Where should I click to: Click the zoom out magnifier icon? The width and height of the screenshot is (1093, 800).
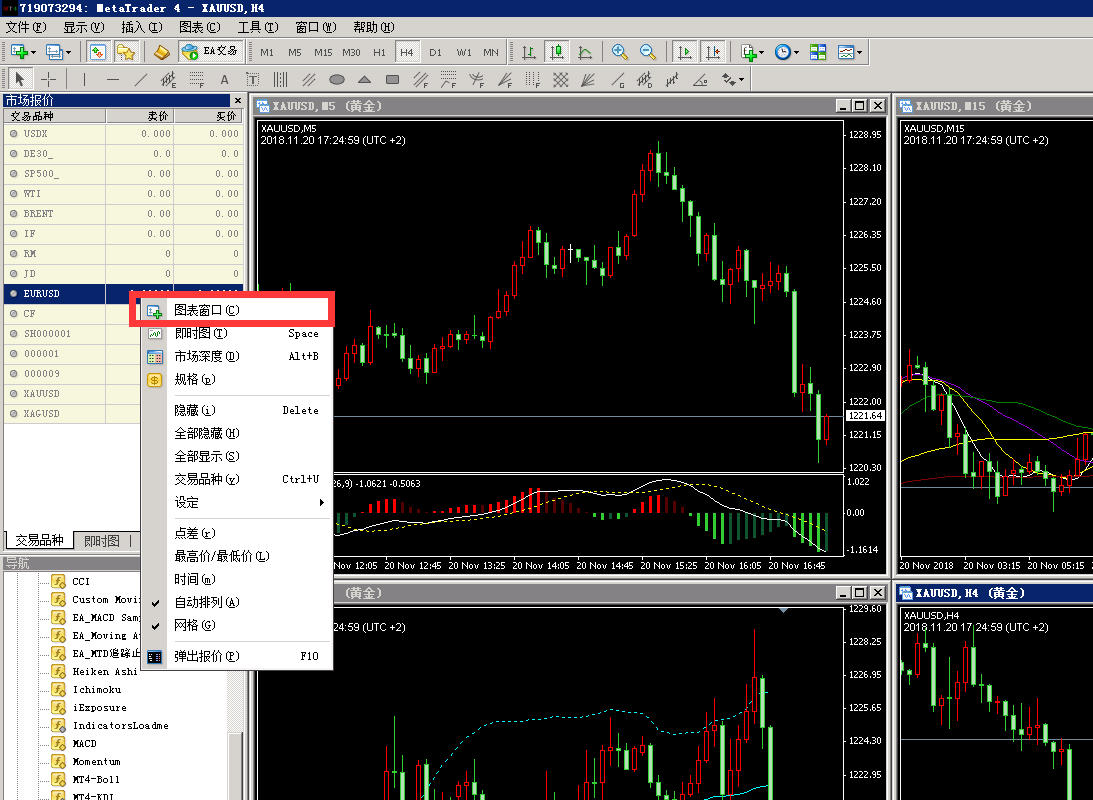coord(648,52)
